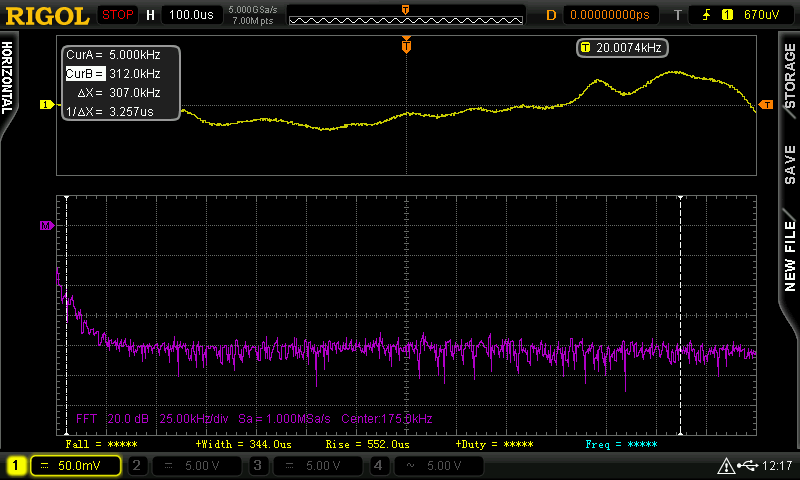800x480 pixels.
Task: Click the USB connection status icon
Action: point(747,465)
